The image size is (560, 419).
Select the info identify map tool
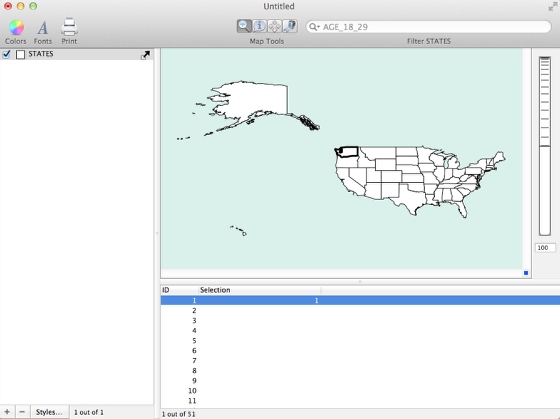pyautogui.click(x=259, y=26)
